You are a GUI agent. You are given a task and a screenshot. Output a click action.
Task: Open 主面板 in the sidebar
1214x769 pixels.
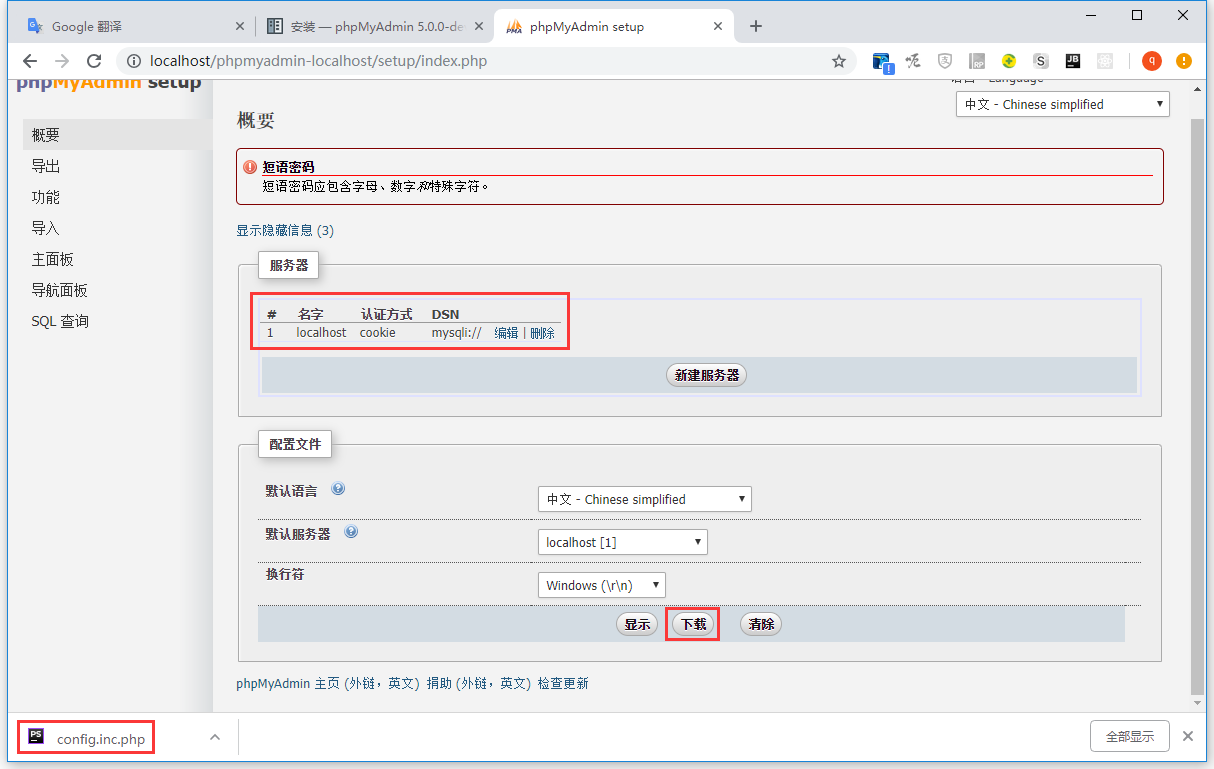53,259
